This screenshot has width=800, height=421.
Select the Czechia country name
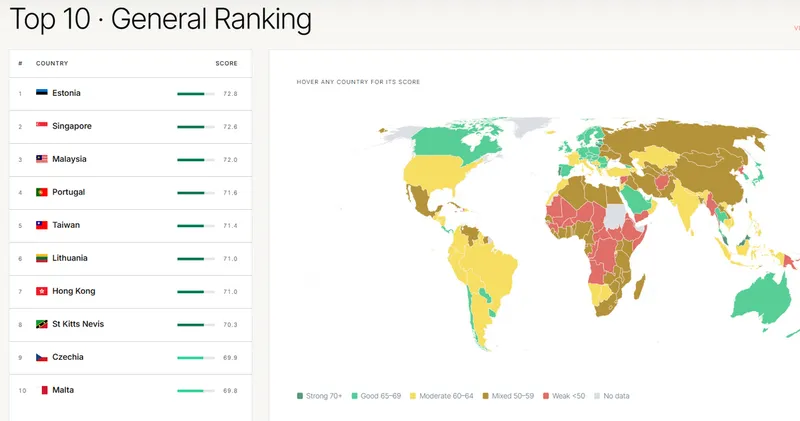[x=68, y=357]
